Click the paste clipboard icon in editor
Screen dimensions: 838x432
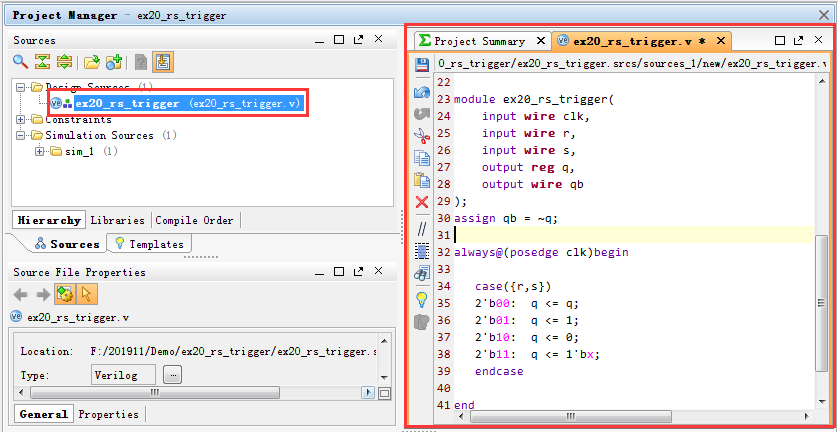click(x=422, y=181)
